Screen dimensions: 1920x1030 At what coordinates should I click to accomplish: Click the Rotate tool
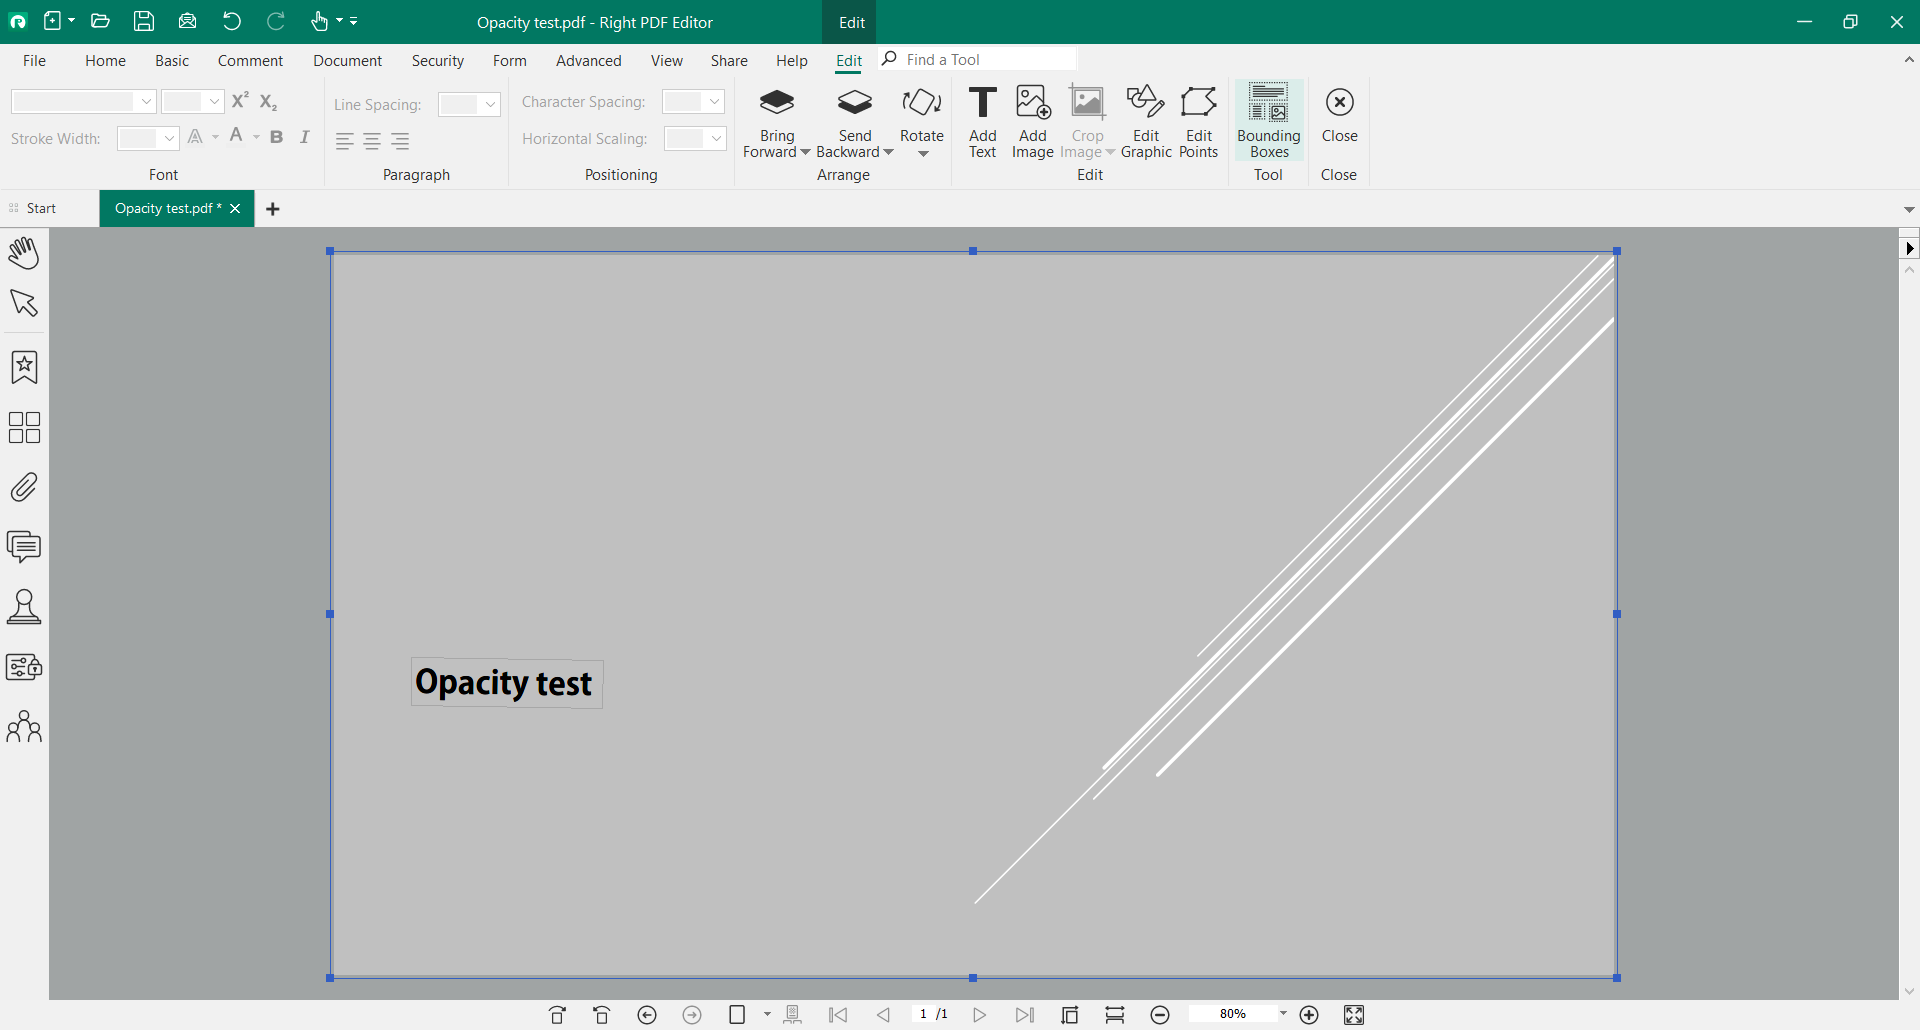pos(921,122)
